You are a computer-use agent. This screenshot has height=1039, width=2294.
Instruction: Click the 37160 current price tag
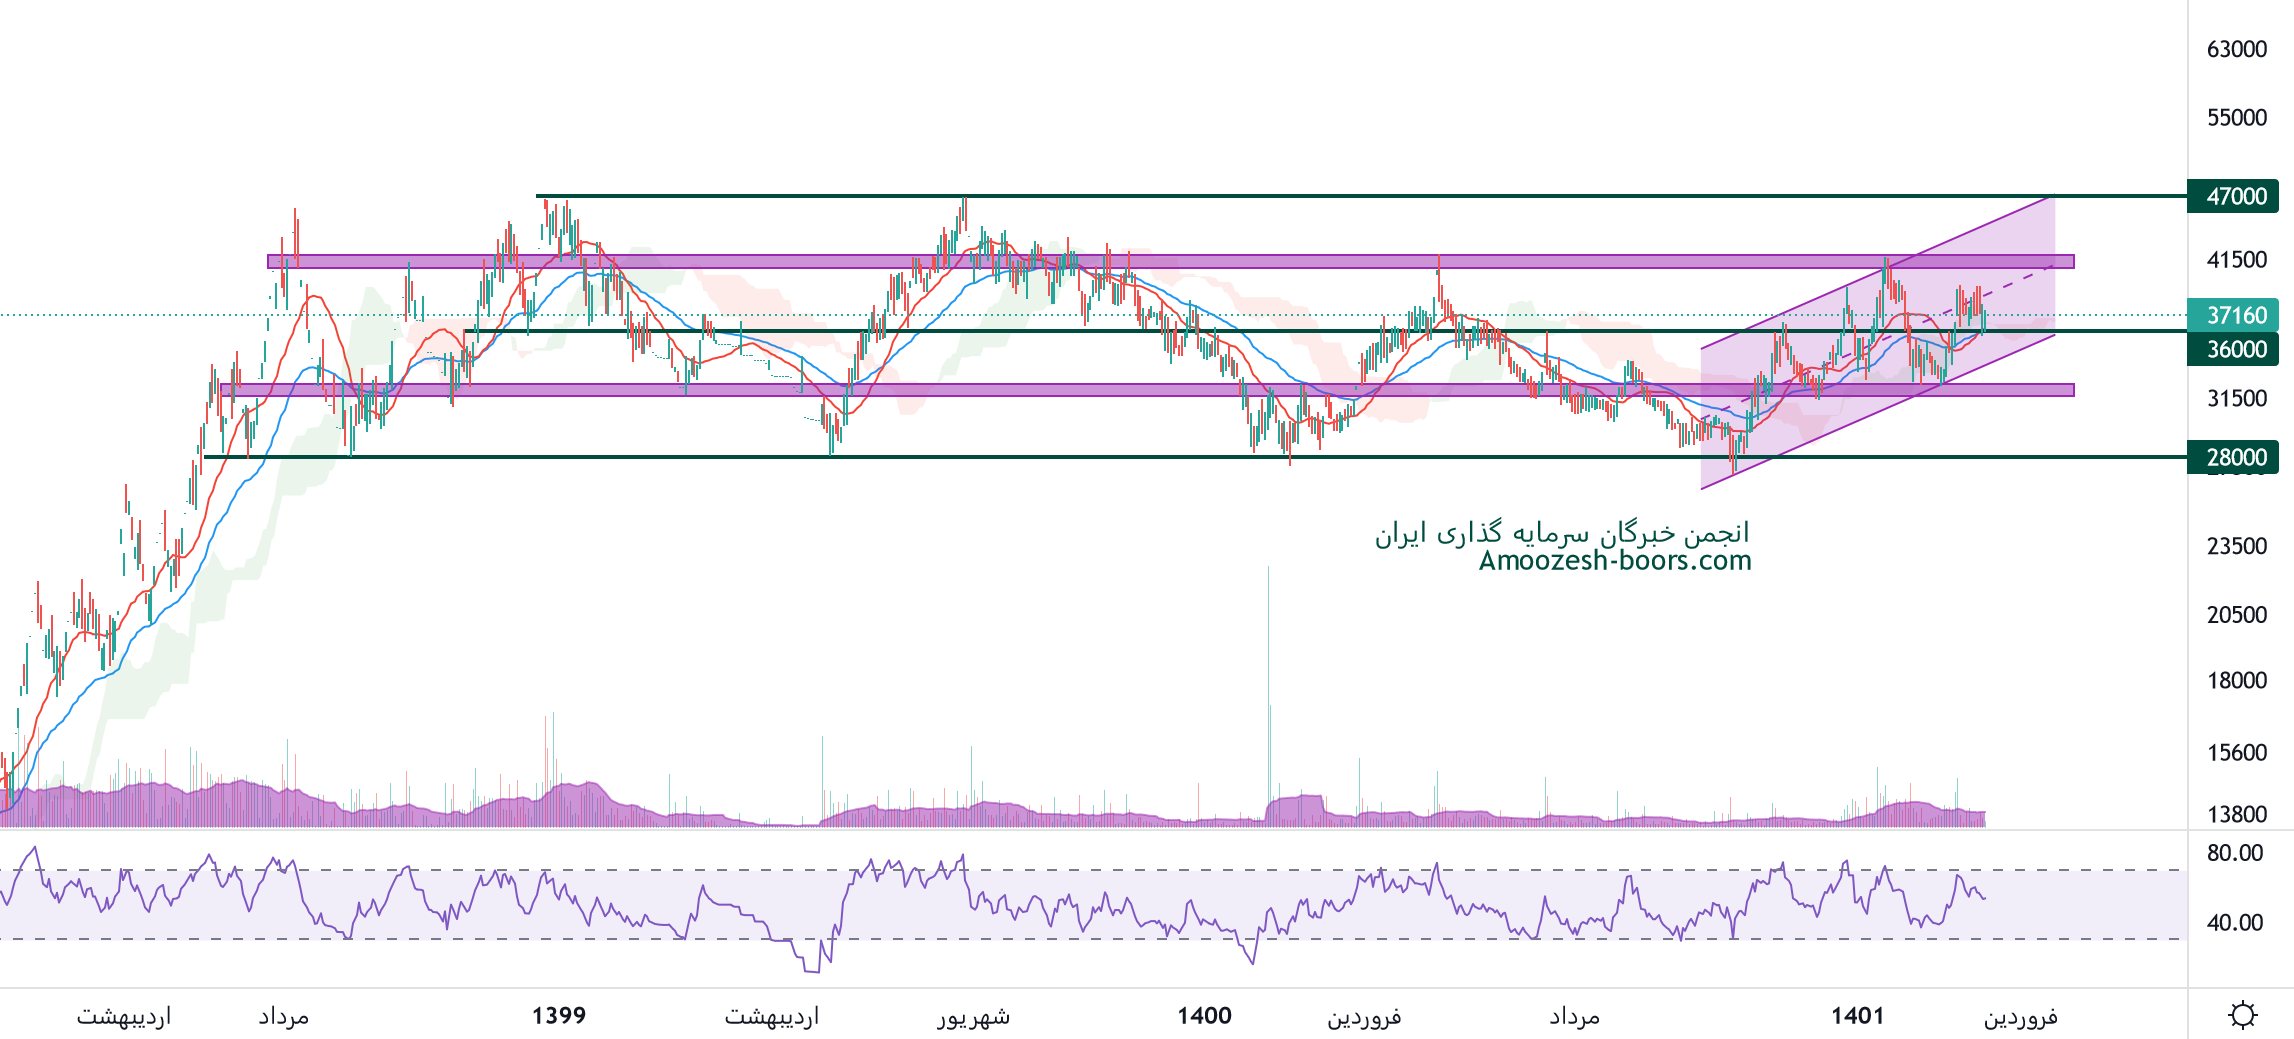(2235, 316)
